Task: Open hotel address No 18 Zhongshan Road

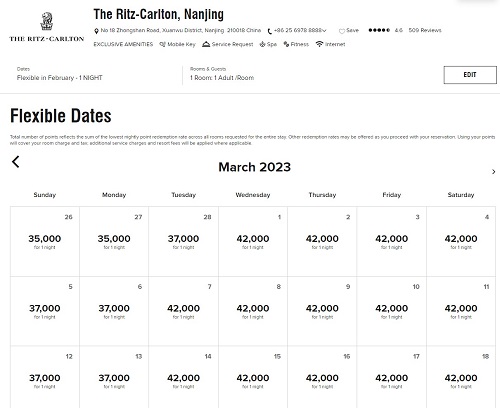Action: coord(181,30)
